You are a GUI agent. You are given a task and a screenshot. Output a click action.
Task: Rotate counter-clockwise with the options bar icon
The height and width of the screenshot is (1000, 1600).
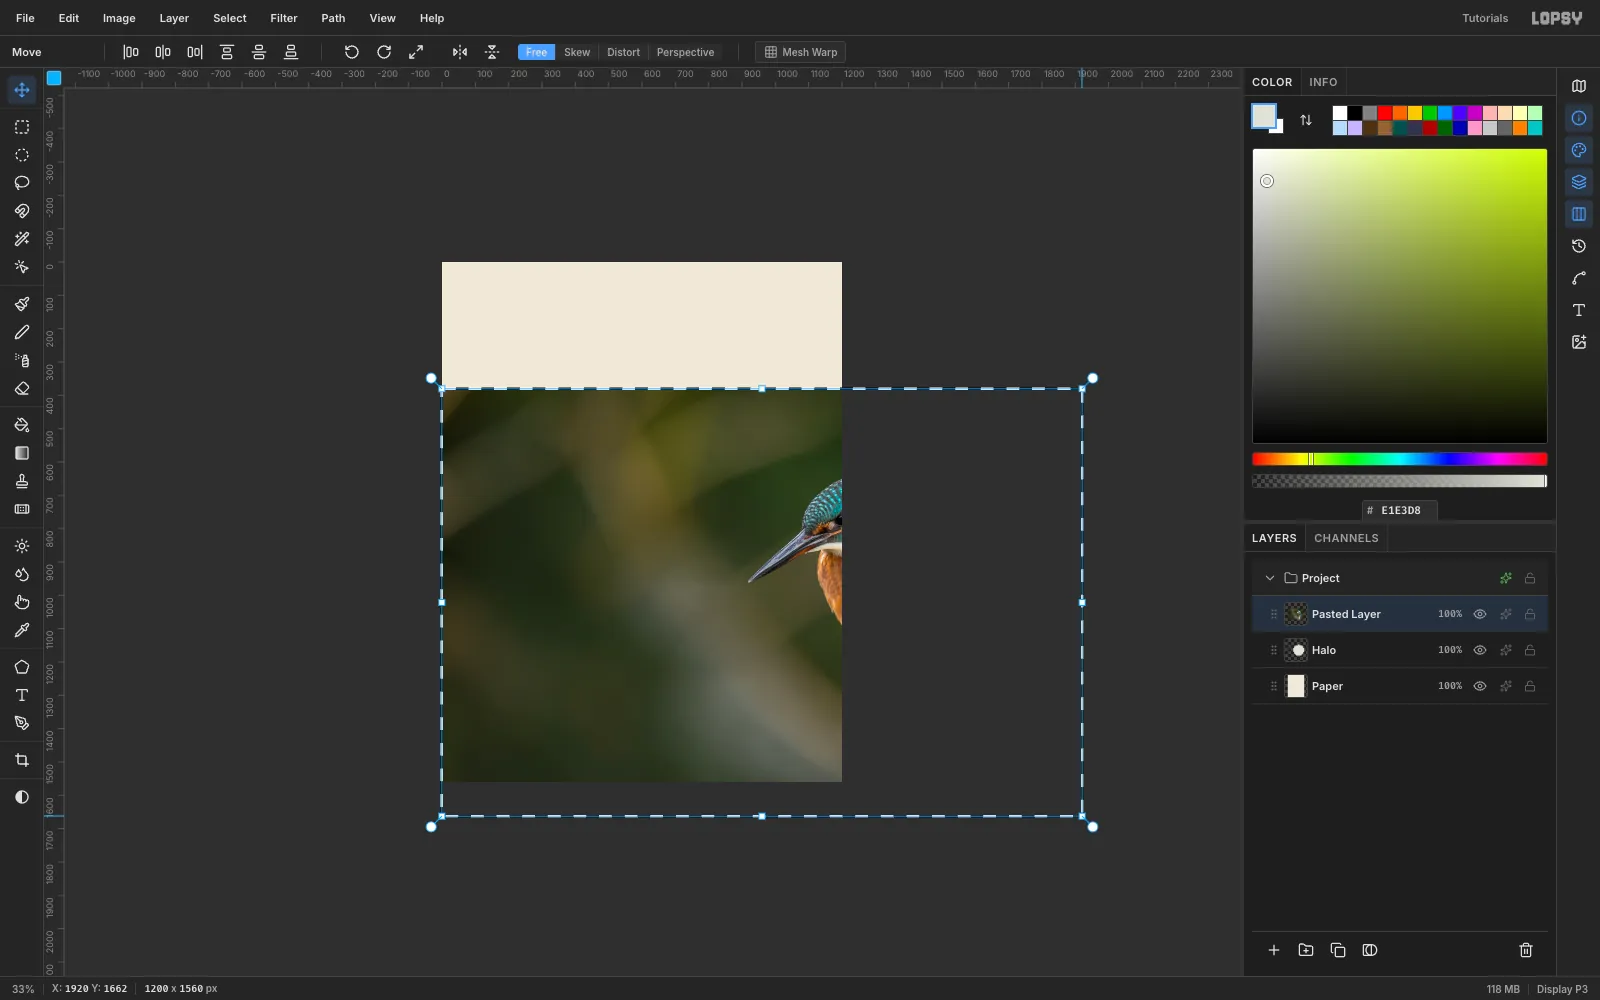[x=352, y=52]
